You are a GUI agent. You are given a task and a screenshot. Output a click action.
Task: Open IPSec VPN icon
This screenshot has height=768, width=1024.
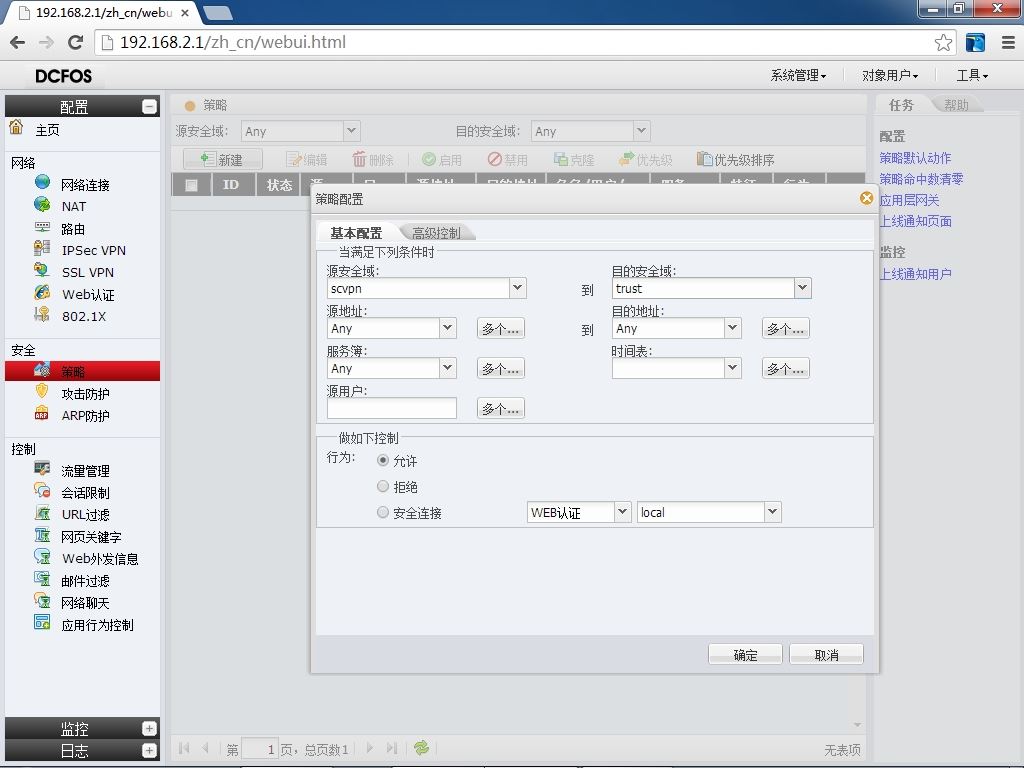(42, 248)
